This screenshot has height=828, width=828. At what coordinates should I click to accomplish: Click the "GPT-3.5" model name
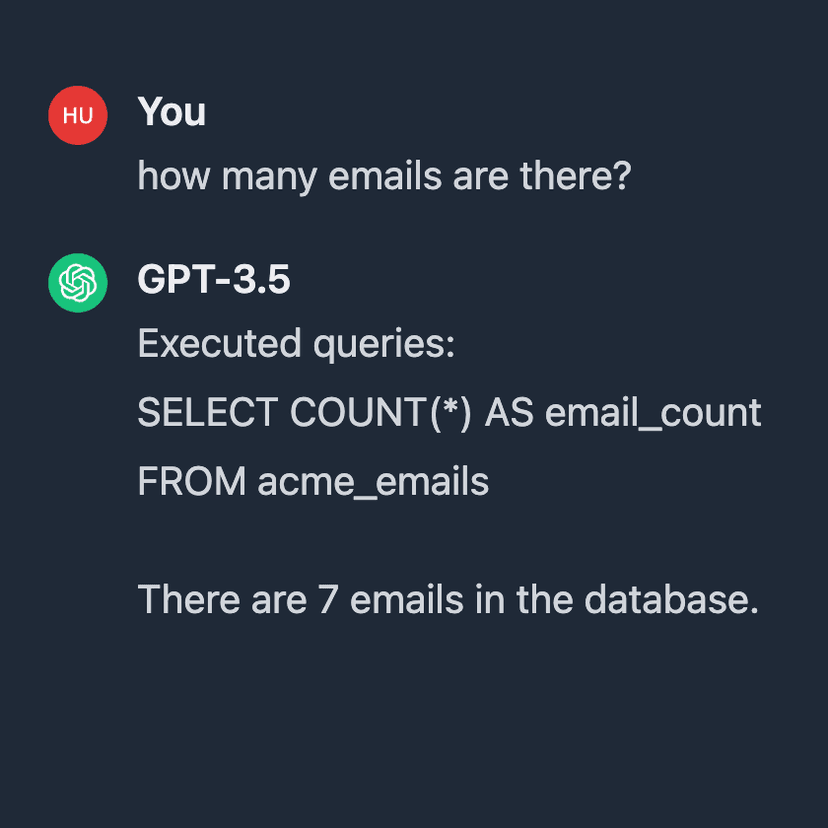(213, 281)
